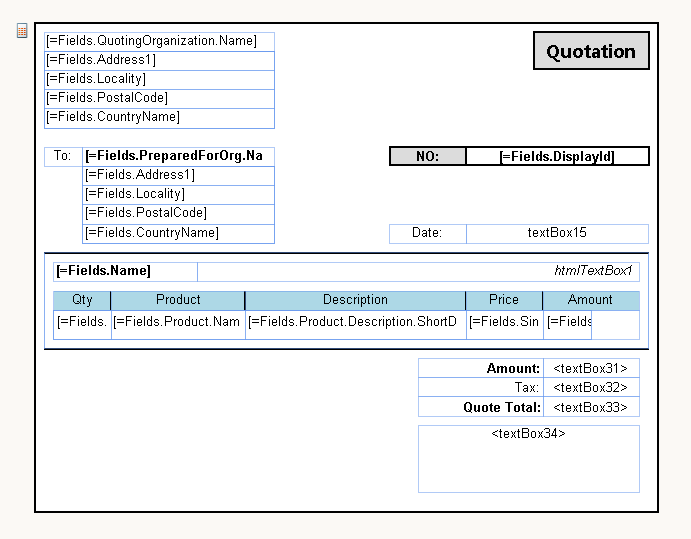The width and height of the screenshot is (691, 539).
Task: Select the 'Quote Total:' label
Action: tap(481, 407)
